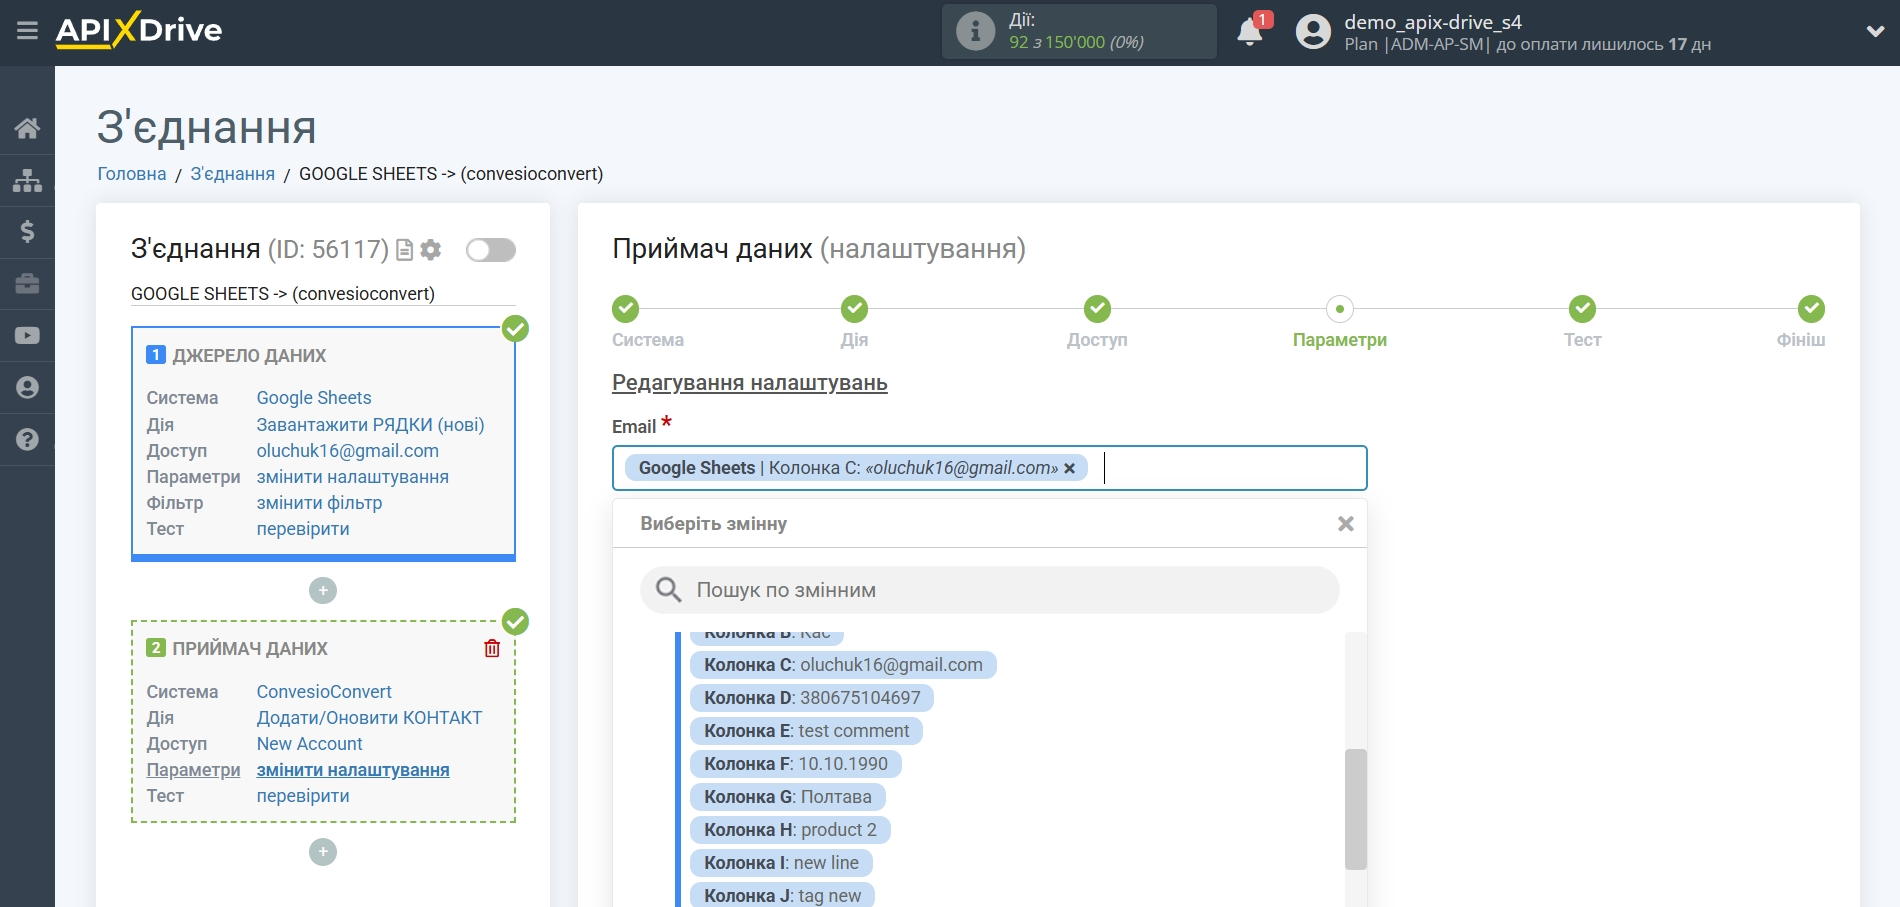
Task: Open notifications bell
Action: (x=1250, y=32)
